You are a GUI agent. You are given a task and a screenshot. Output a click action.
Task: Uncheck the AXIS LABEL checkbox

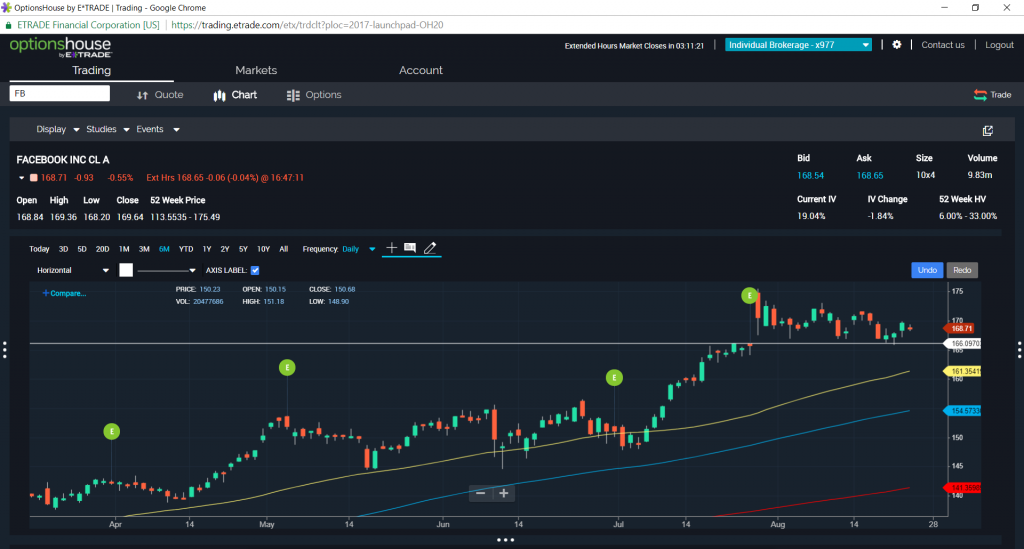[x=255, y=270]
